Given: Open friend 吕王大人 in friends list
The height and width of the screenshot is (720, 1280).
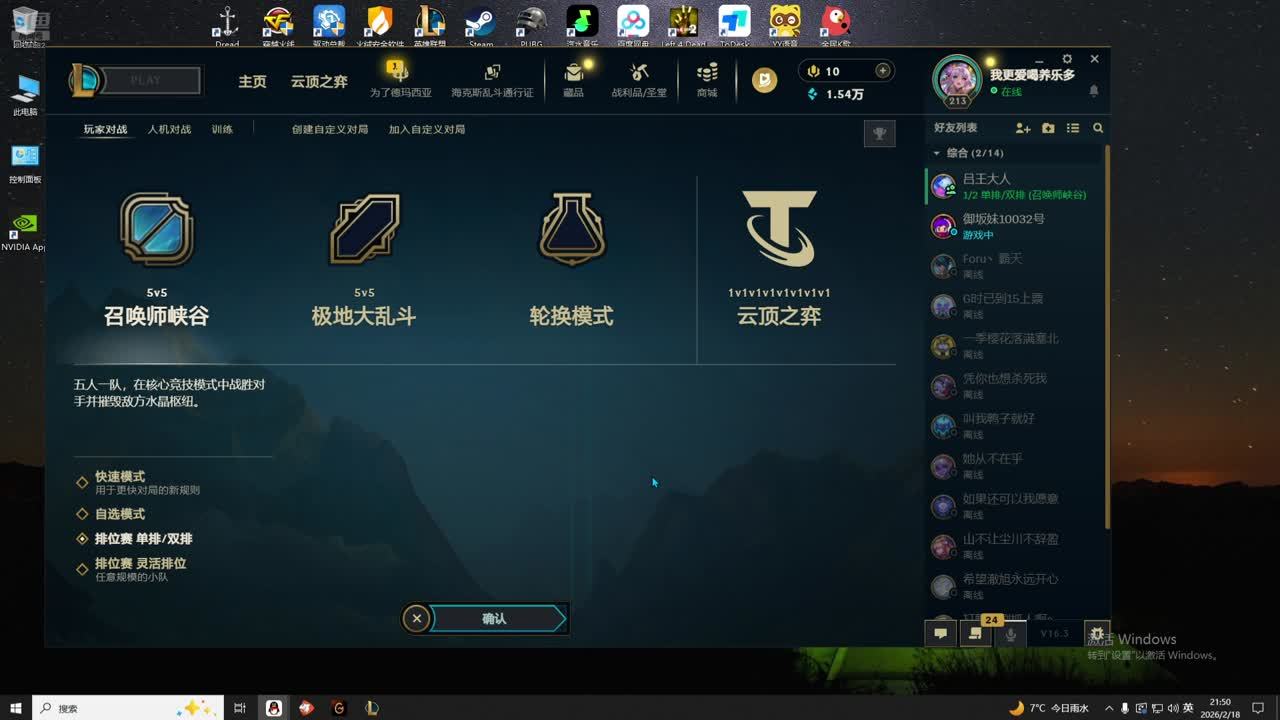Looking at the screenshot, I should (x=1013, y=186).
